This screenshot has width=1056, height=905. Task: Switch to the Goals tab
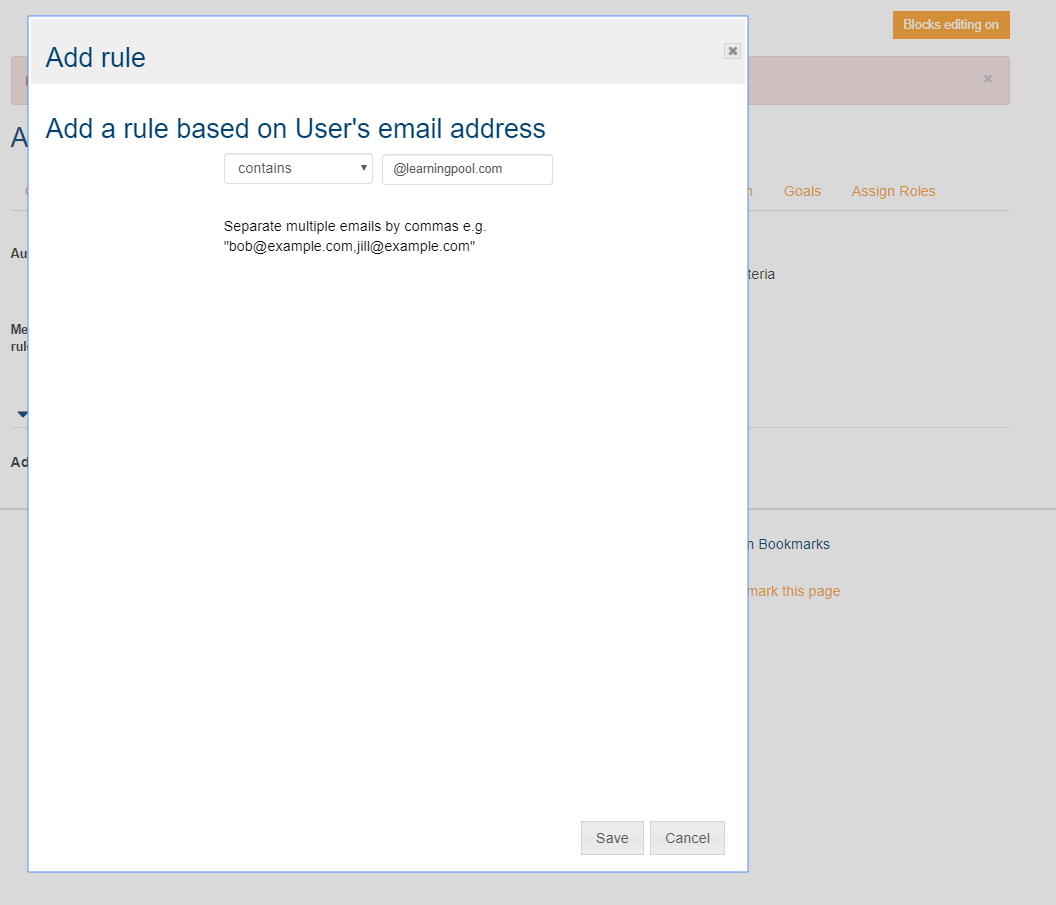tap(802, 191)
